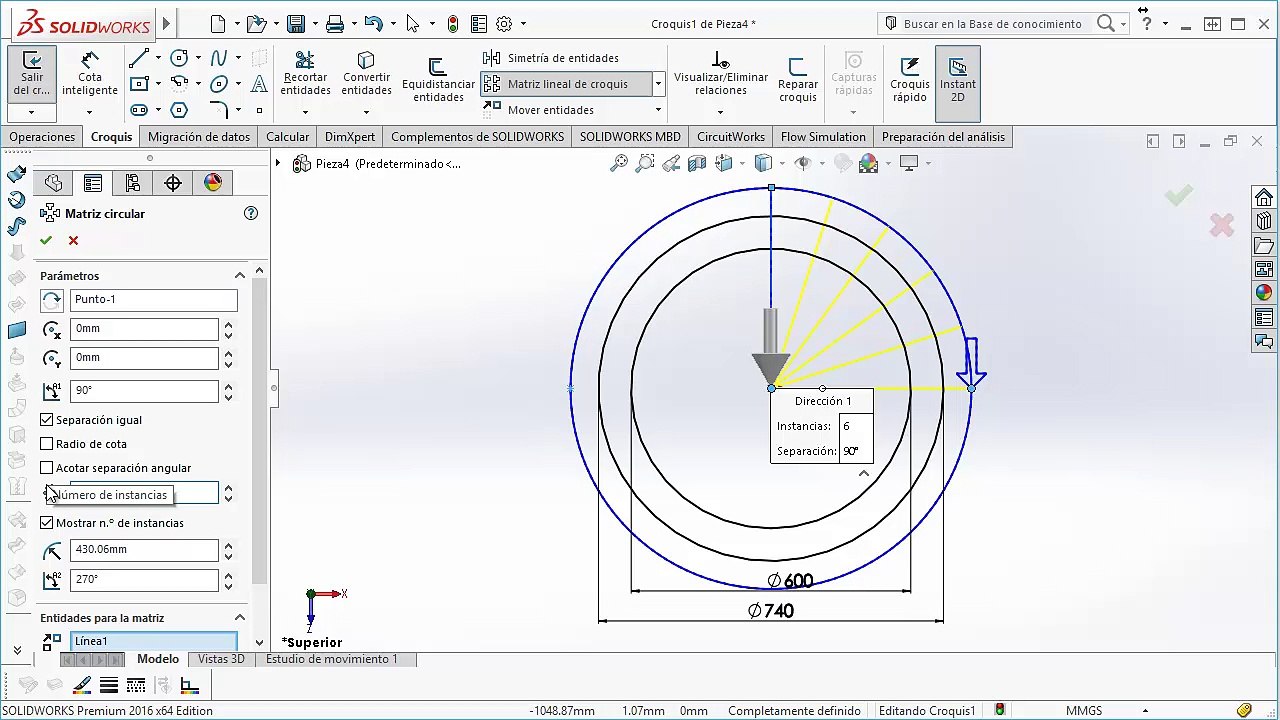Screen dimensions: 1280x720
Task: Expand Matriz lineal de croquis dropdown
Action: coord(658,84)
